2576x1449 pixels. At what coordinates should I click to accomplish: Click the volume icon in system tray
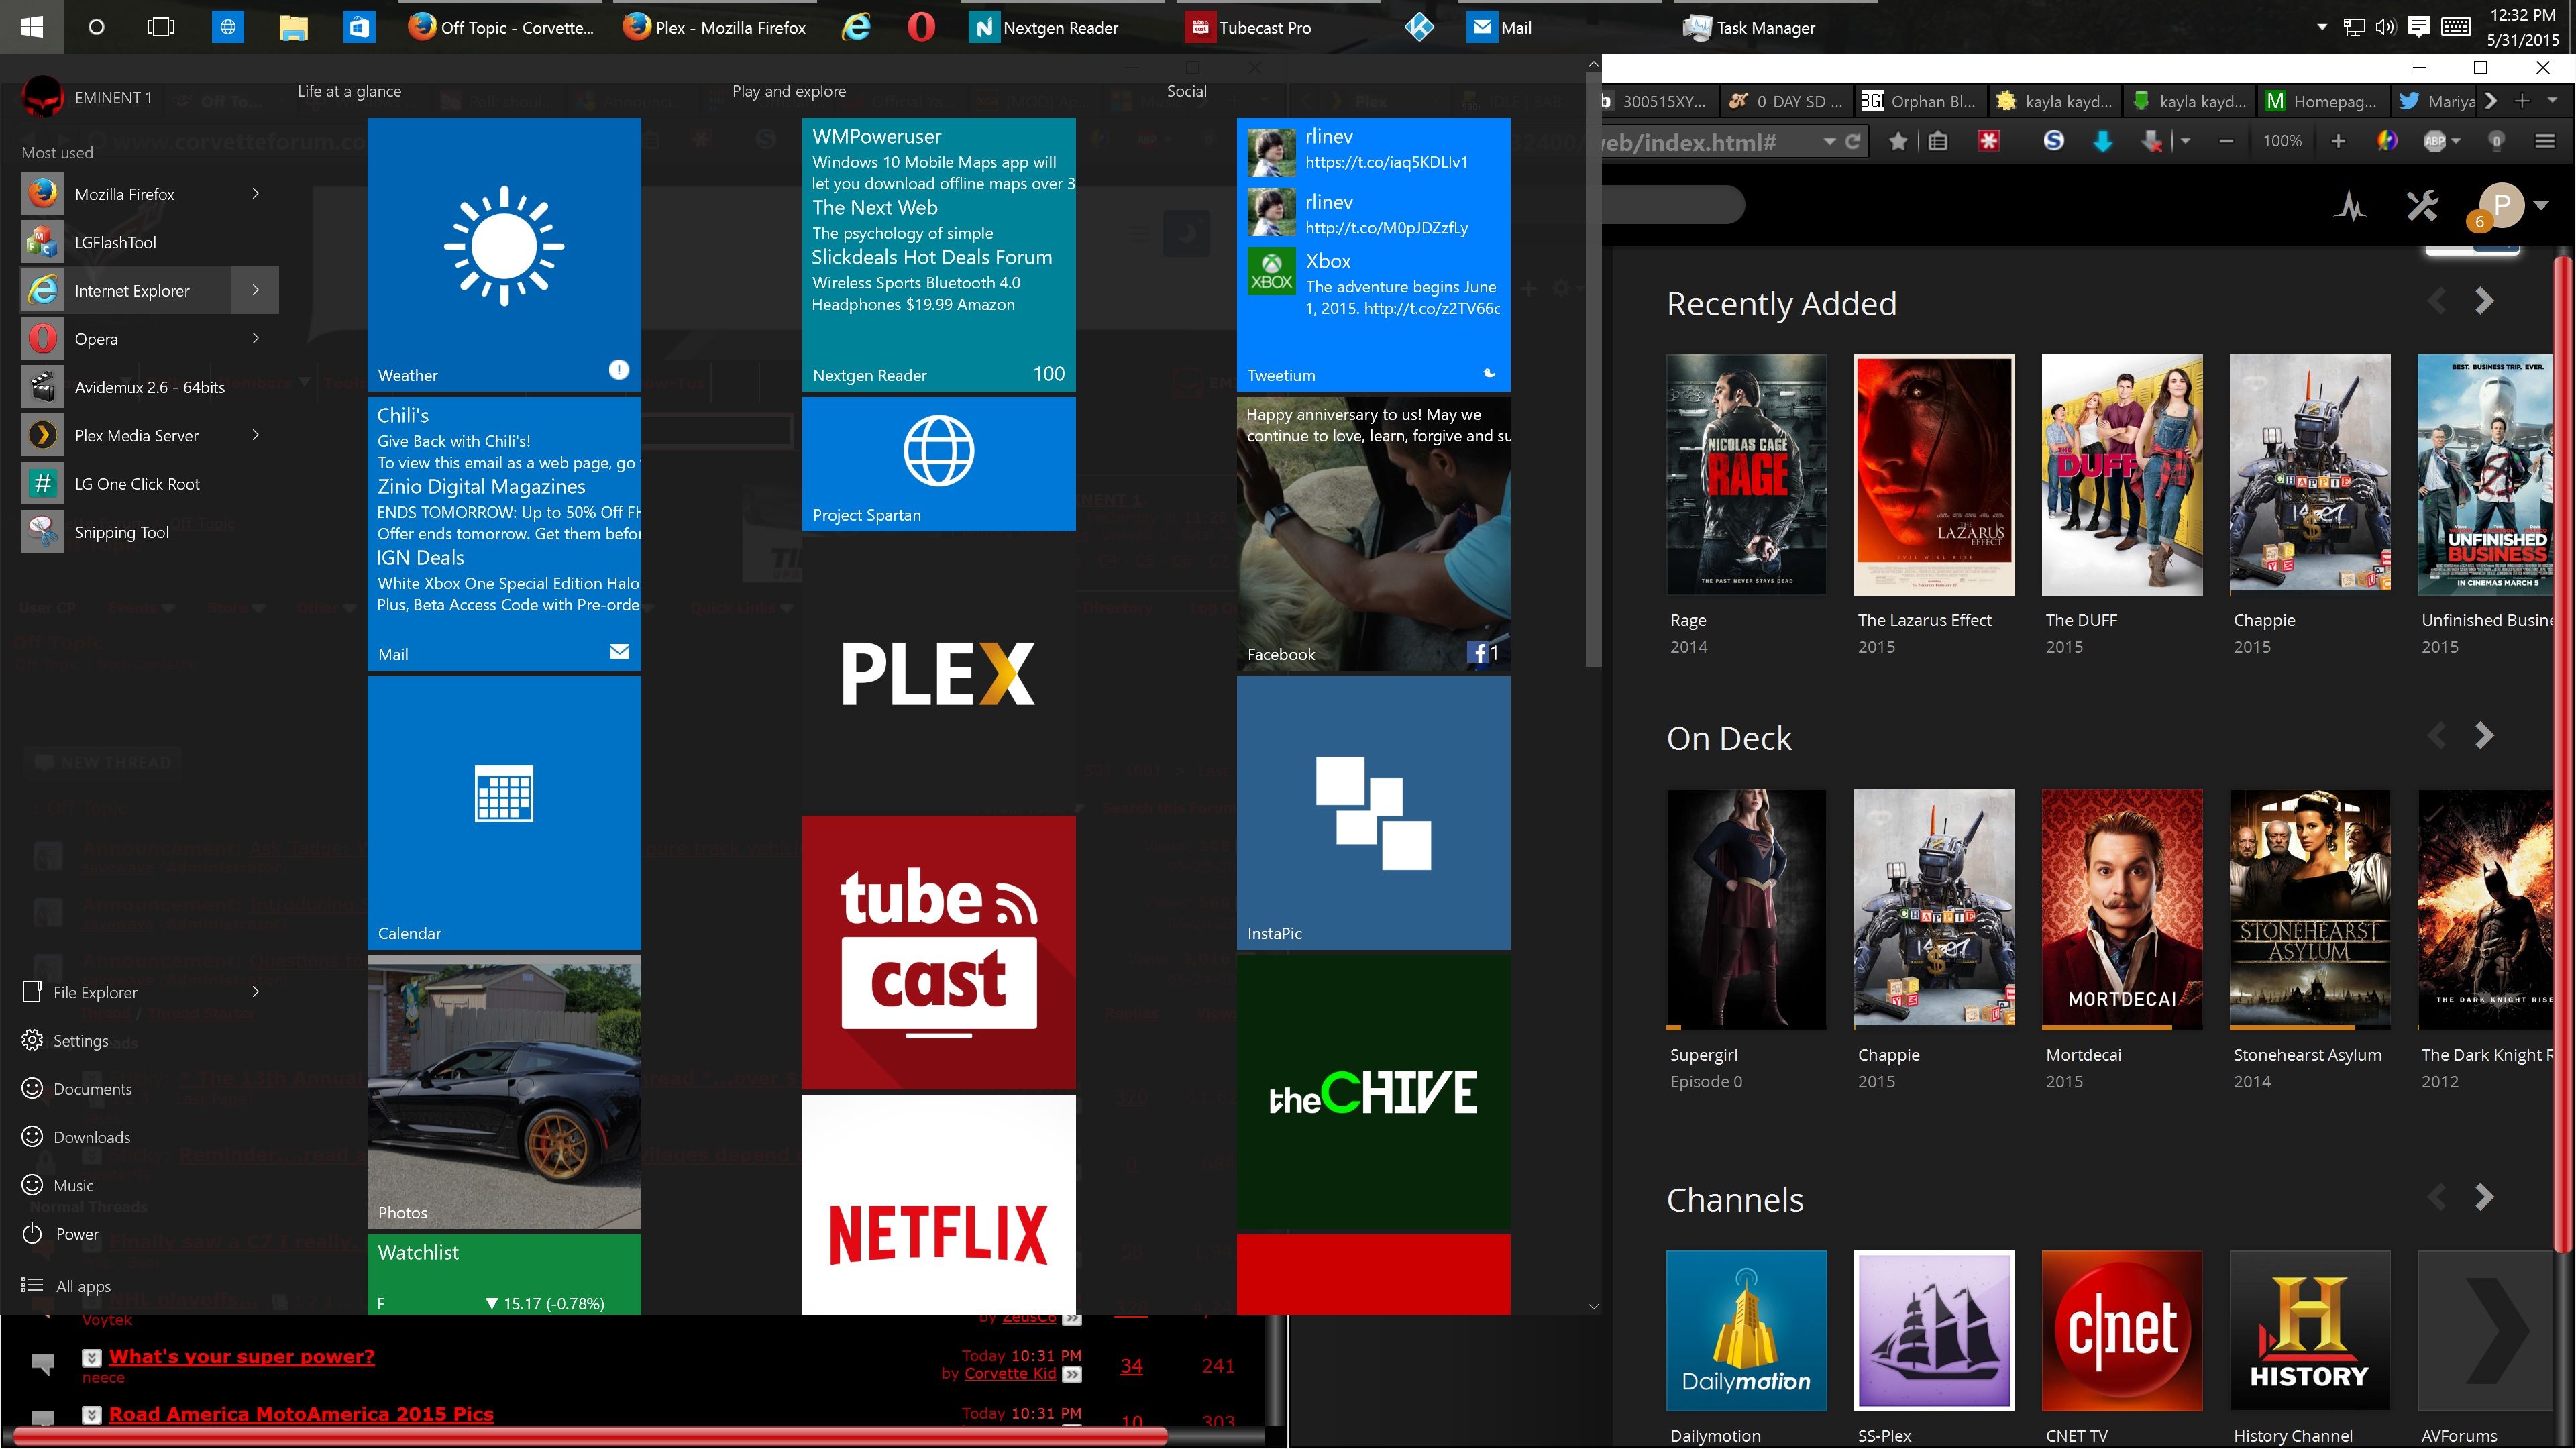pos(2386,27)
